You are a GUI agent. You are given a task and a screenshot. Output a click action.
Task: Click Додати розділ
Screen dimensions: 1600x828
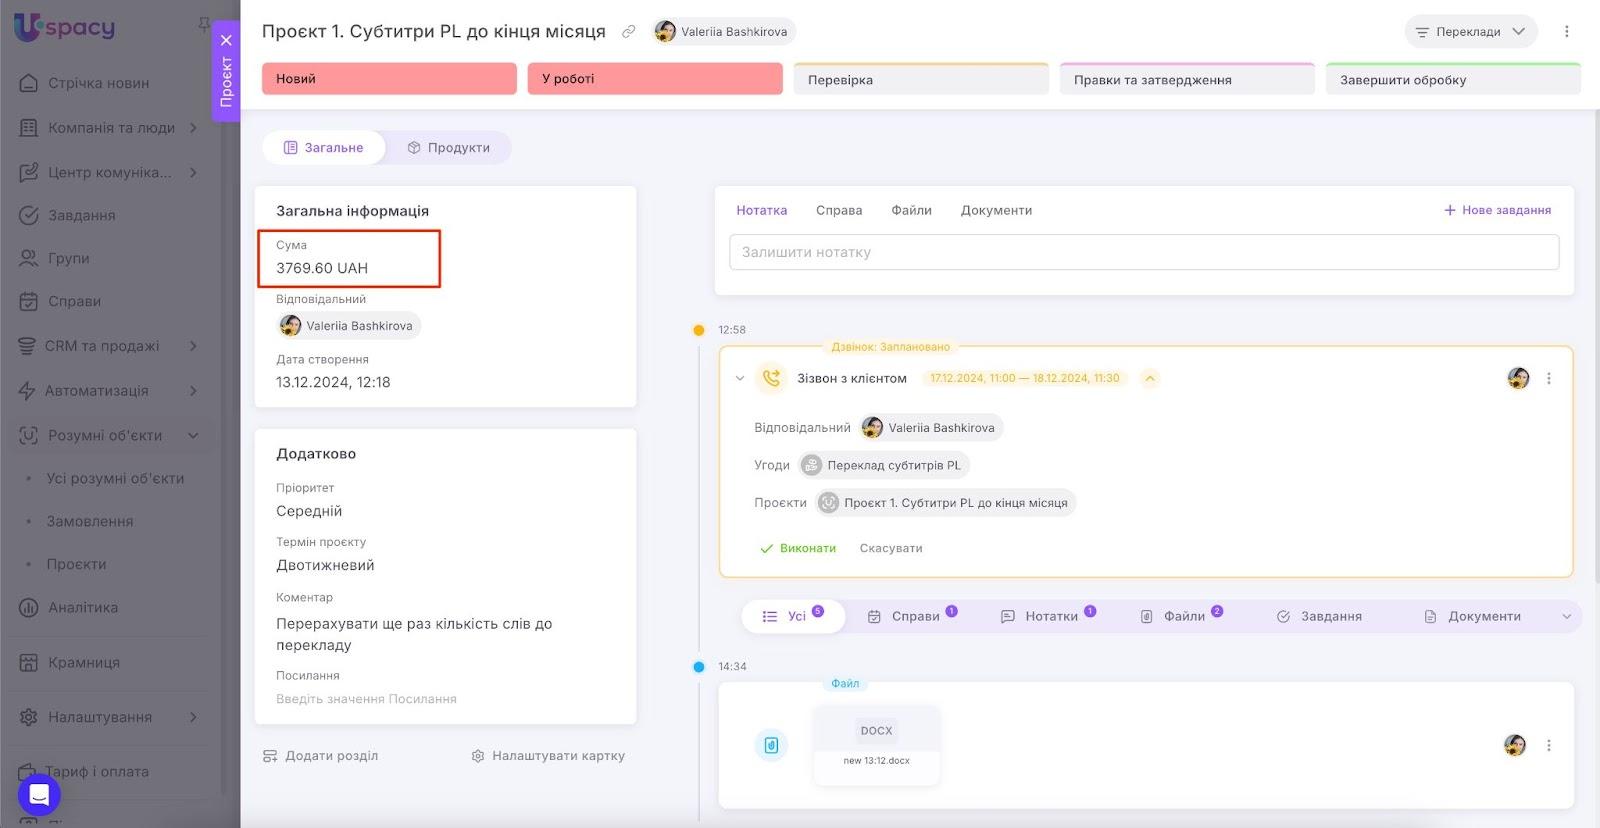321,756
